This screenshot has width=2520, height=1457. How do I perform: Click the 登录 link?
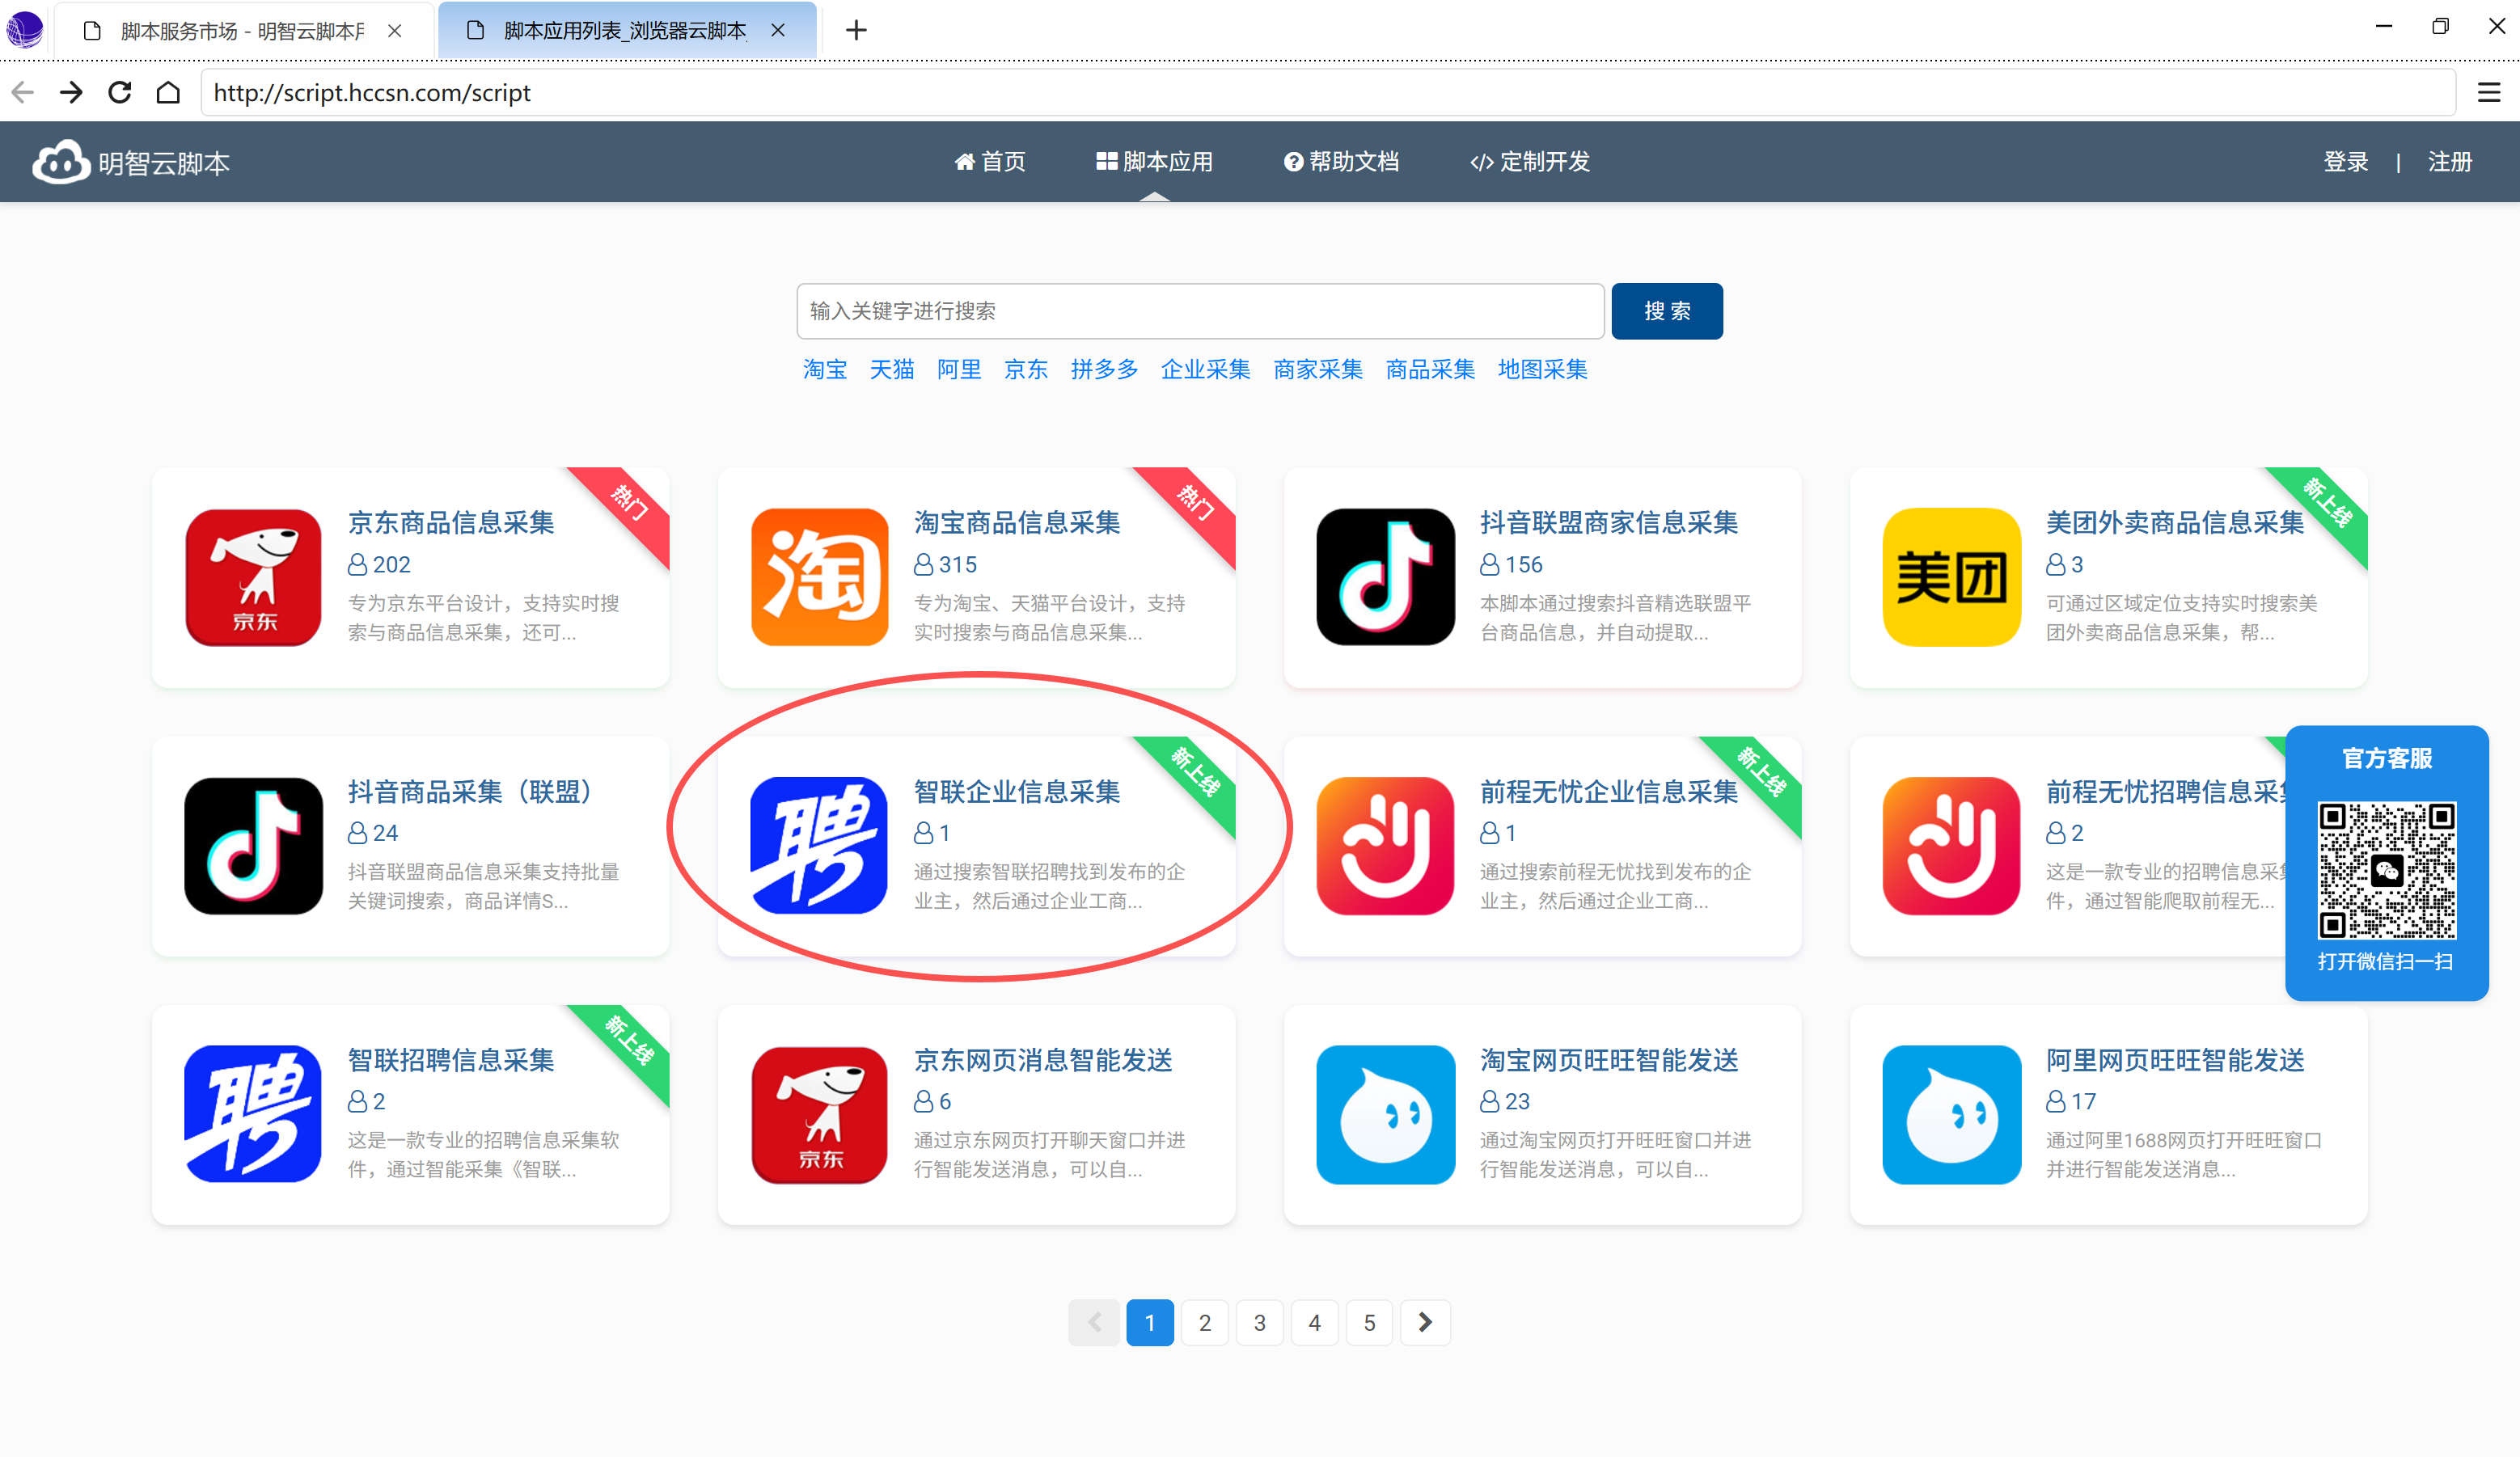point(2346,162)
